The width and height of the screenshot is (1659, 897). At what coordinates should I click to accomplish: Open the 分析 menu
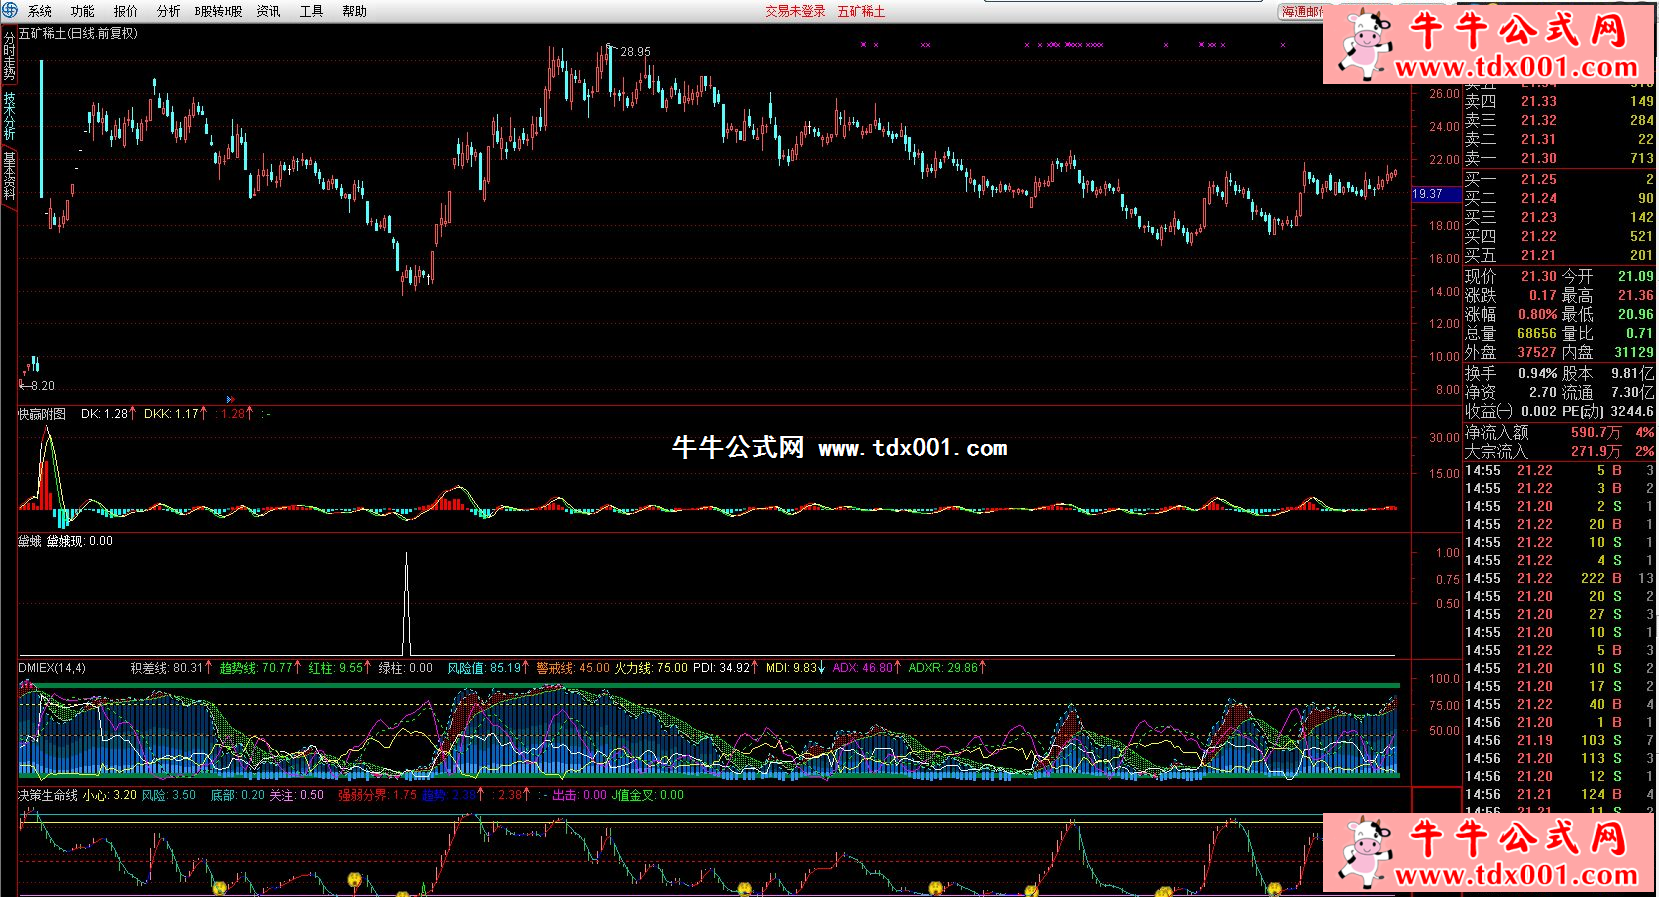tap(169, 11)
